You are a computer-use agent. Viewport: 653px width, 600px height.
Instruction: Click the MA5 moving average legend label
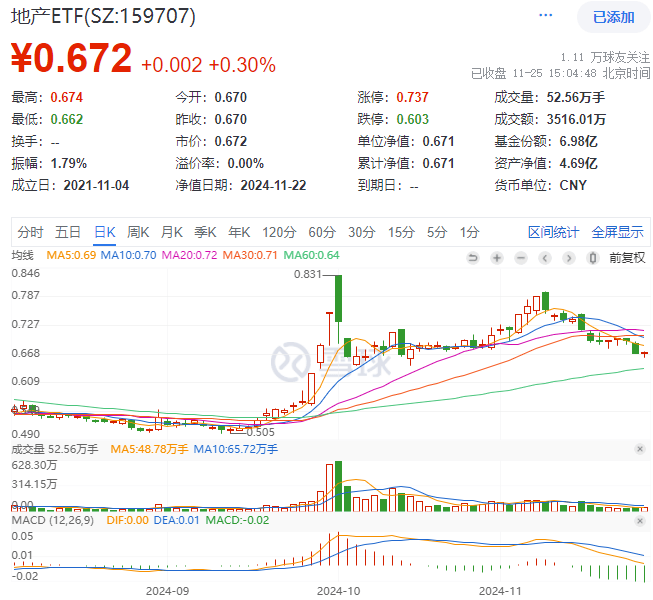71,255
